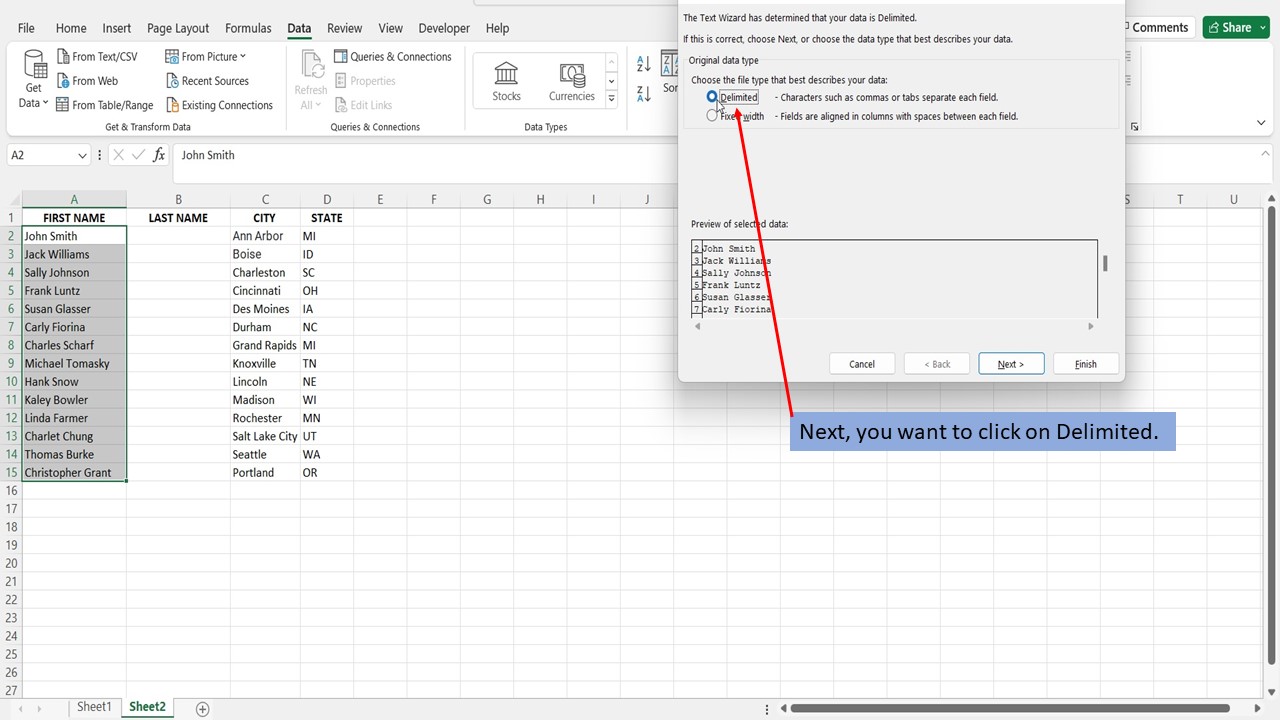This screenshot has width=1280, height=720.
Task: Expand the Data Types gallery
Action: (x=611, y=99)
